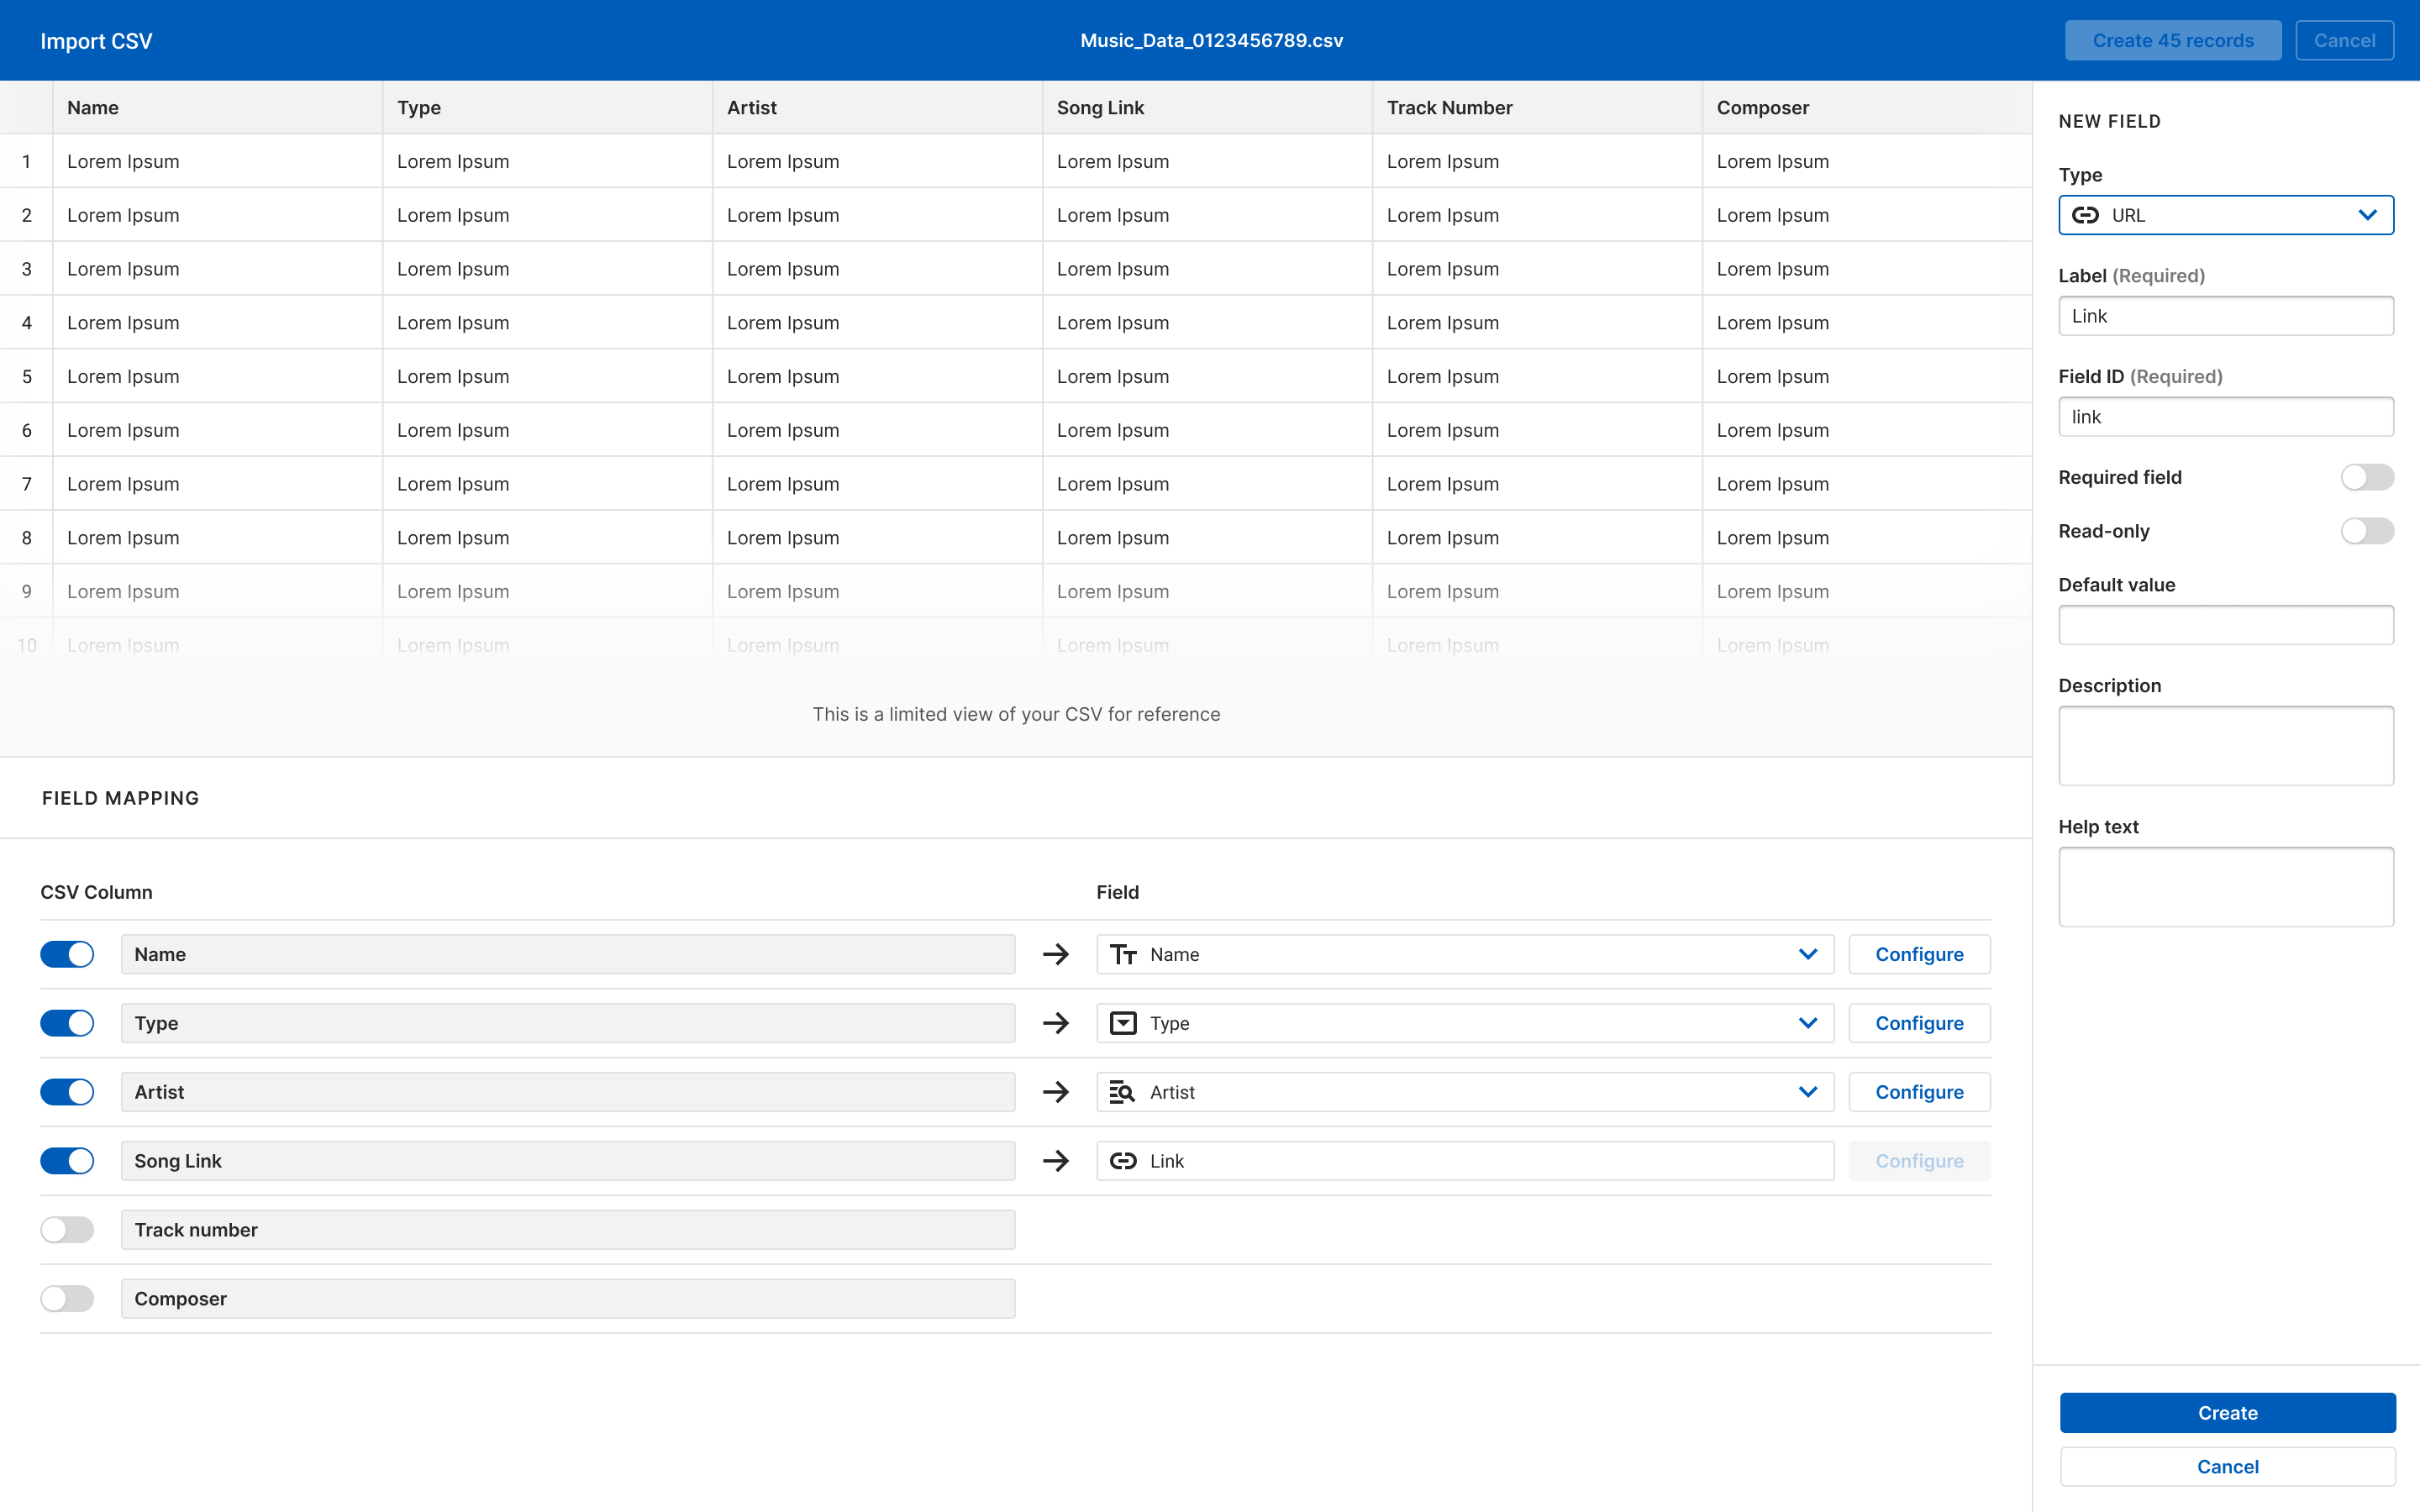Click into the Default value input
The width and height of the screenshot is (2420, 1512).
(x=2225, y=625)
